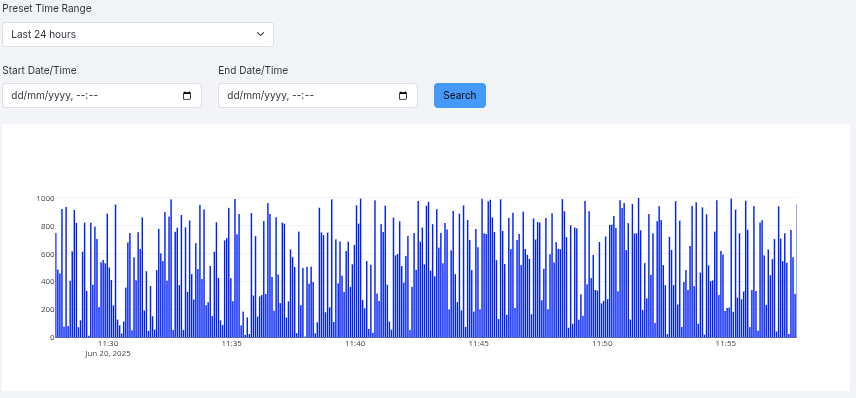The height and width of the screenshot is (398, 856).
Task: Click the Jun 20, 2025 date label
Action: coord(108,354)
